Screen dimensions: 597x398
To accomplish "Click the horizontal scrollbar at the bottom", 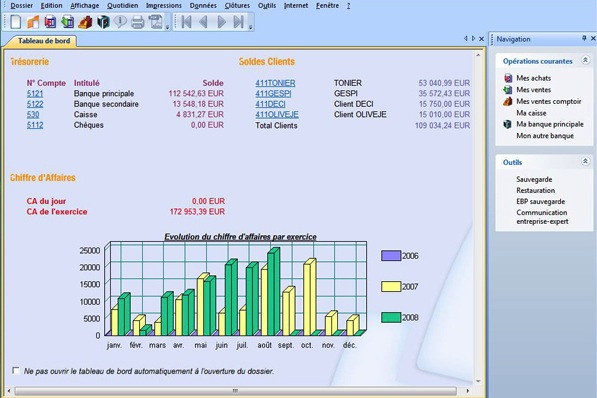I will click(235, 391).
